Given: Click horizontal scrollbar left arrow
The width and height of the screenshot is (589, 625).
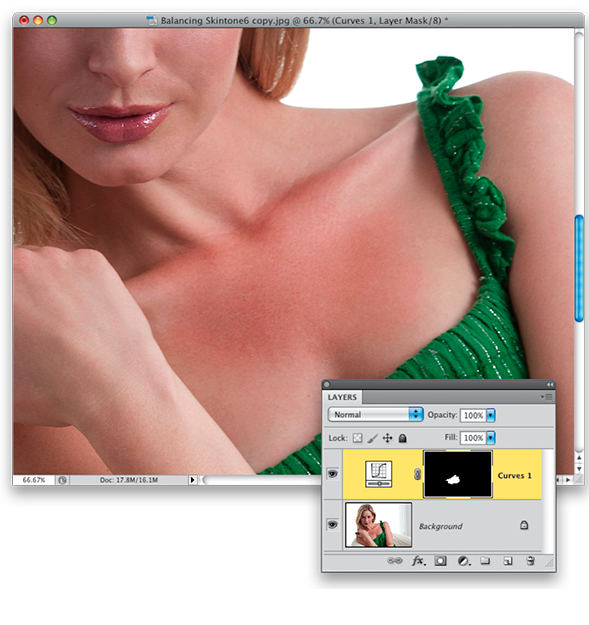Looking at the screenshot, I should [x=558, y=480].
